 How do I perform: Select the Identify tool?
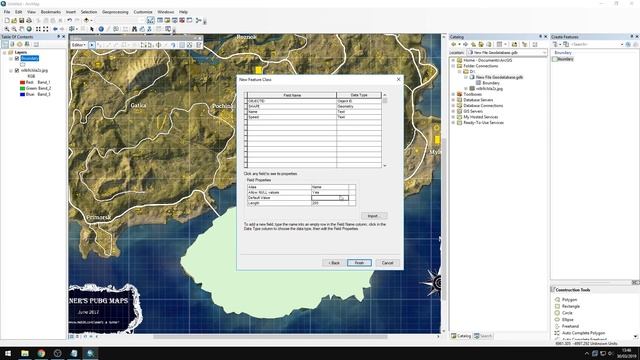[x=101, y=29]
